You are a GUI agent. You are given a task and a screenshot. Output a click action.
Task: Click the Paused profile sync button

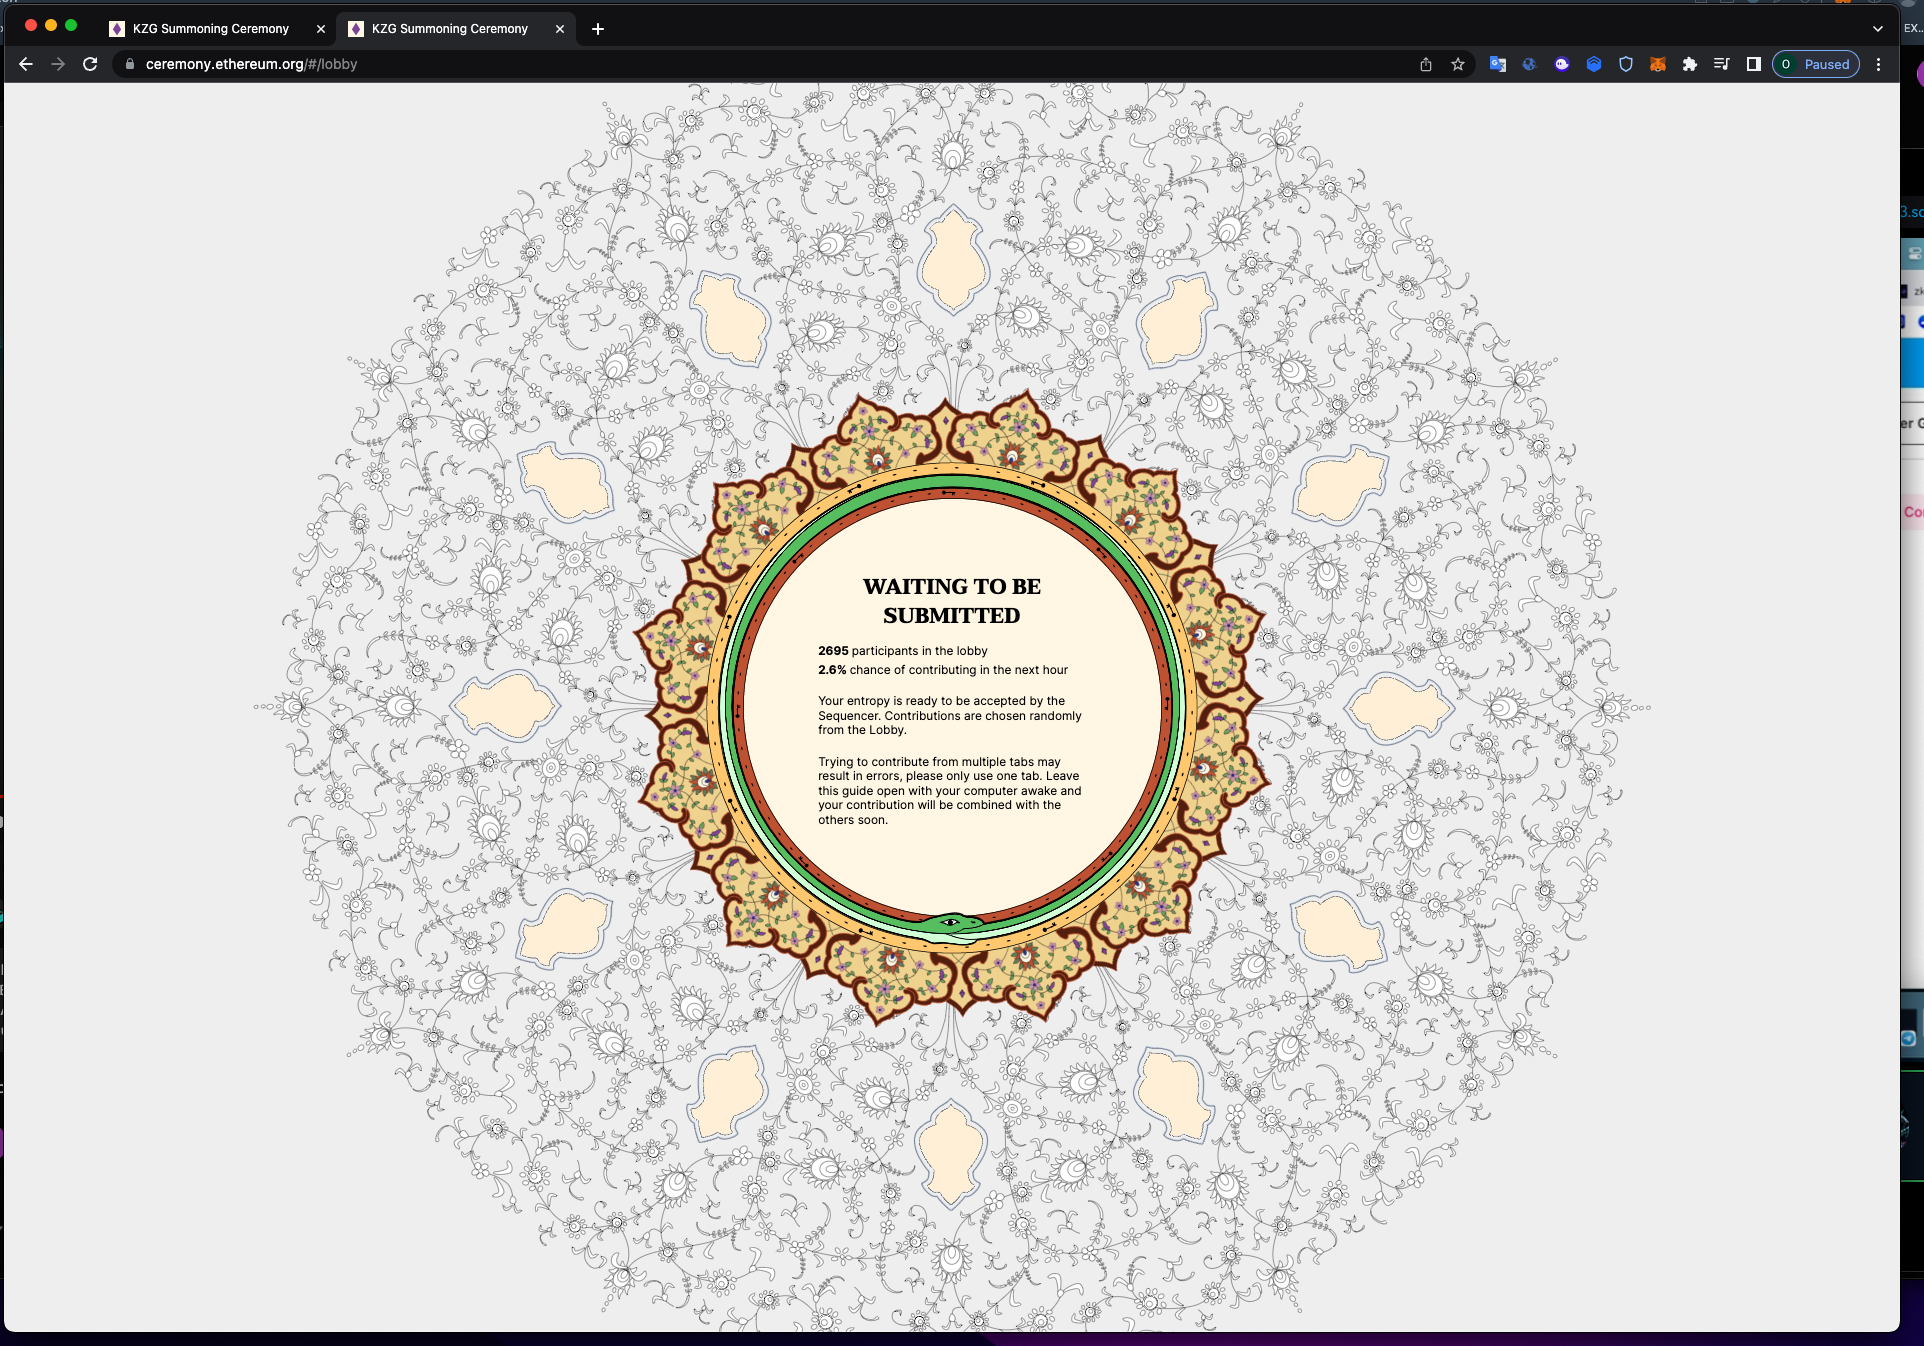pos(1815,64)
